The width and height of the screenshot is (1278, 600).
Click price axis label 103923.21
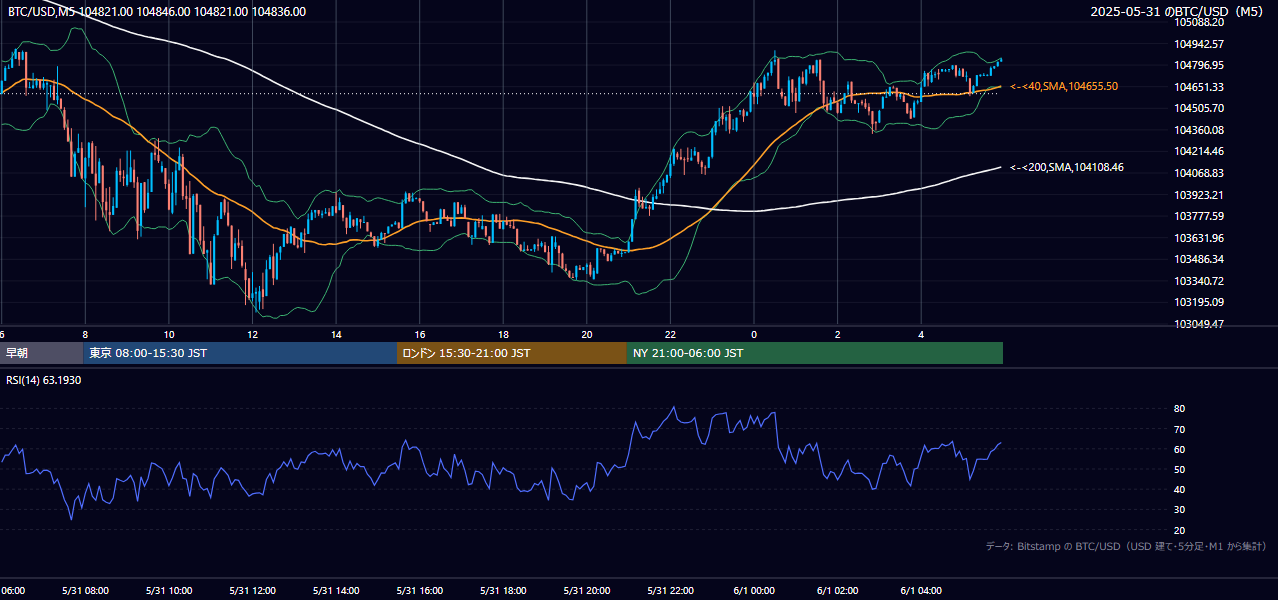click(x=1200, y=195)
